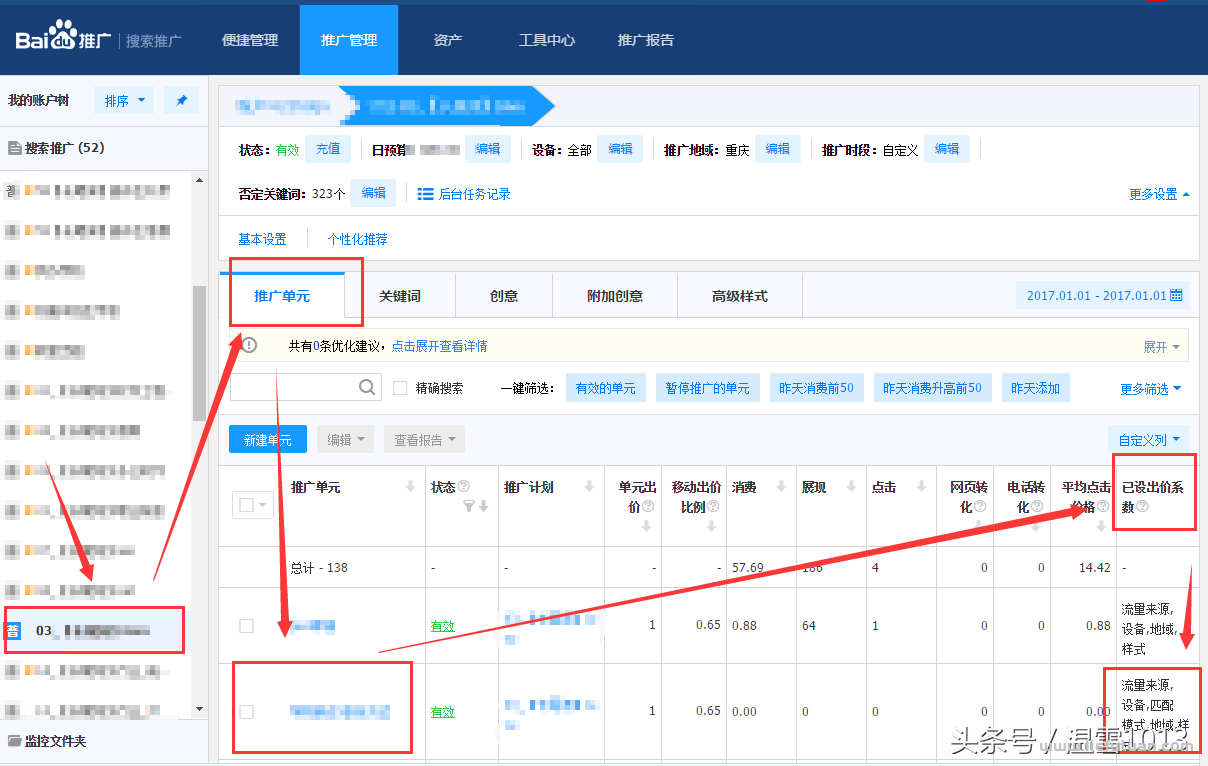Enable the 精确搜索 checkbox
Screen dimensions: 1208x766
coord(400,388)
